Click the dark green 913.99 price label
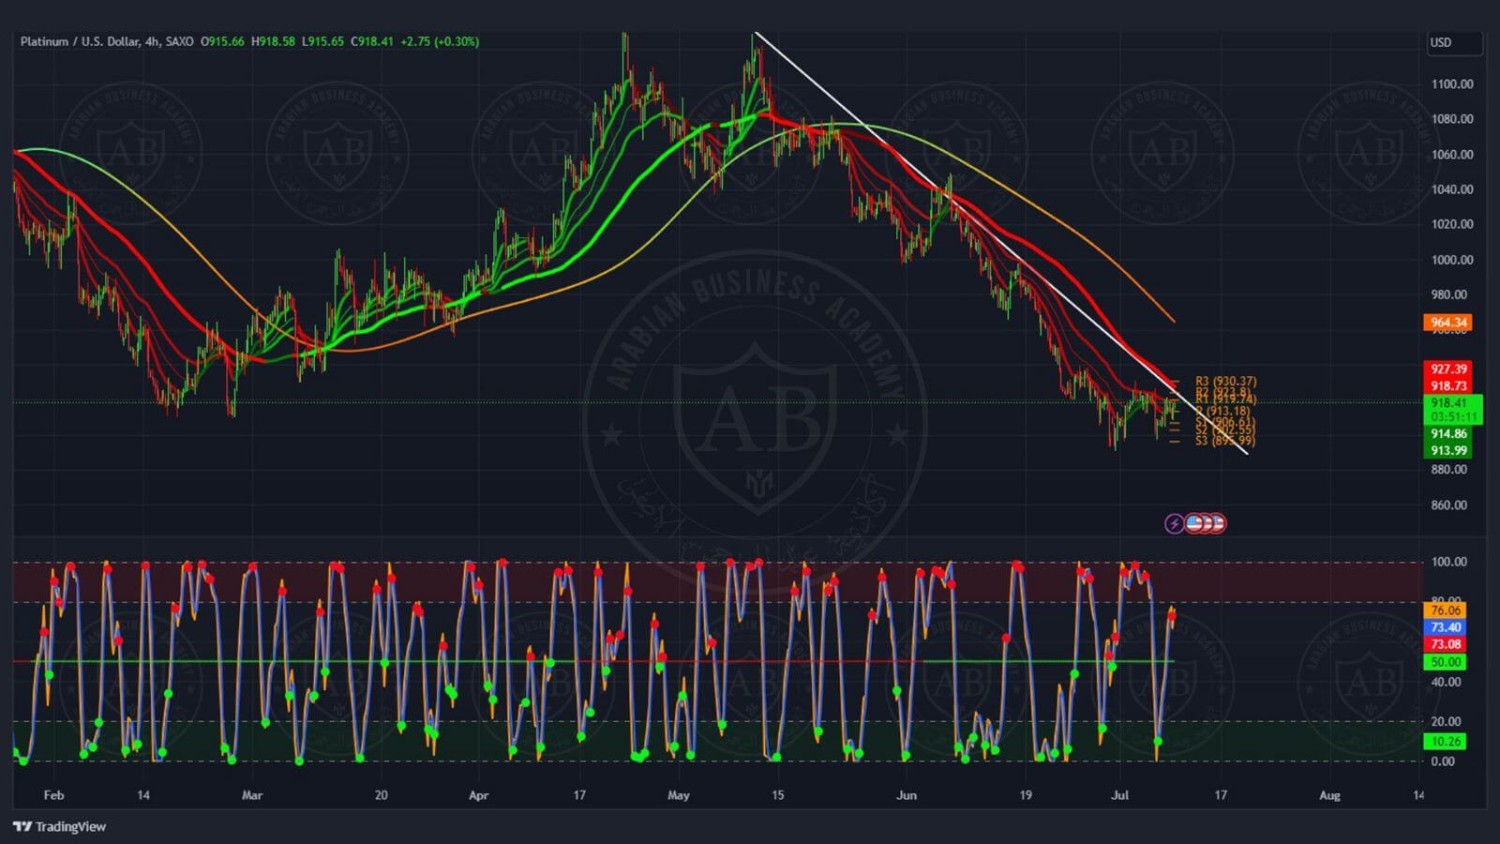The image size is (1500, 844). [1448, 451]
